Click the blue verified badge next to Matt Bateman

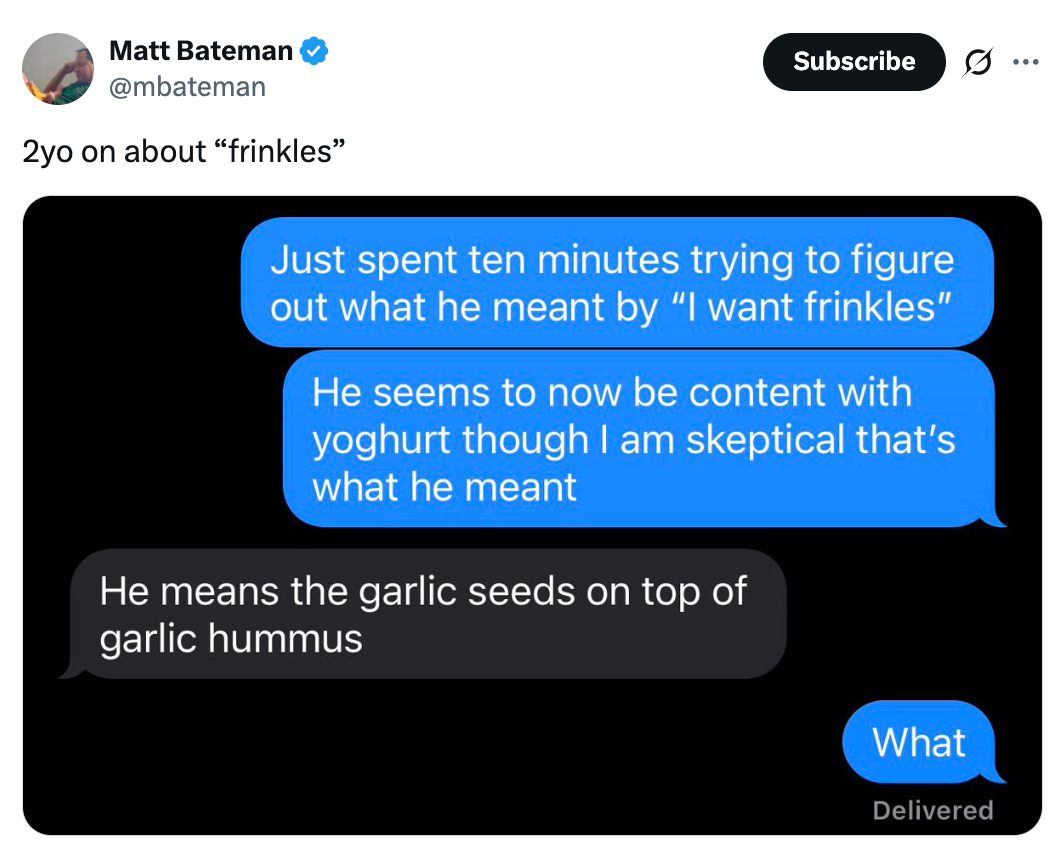point(313,50)
